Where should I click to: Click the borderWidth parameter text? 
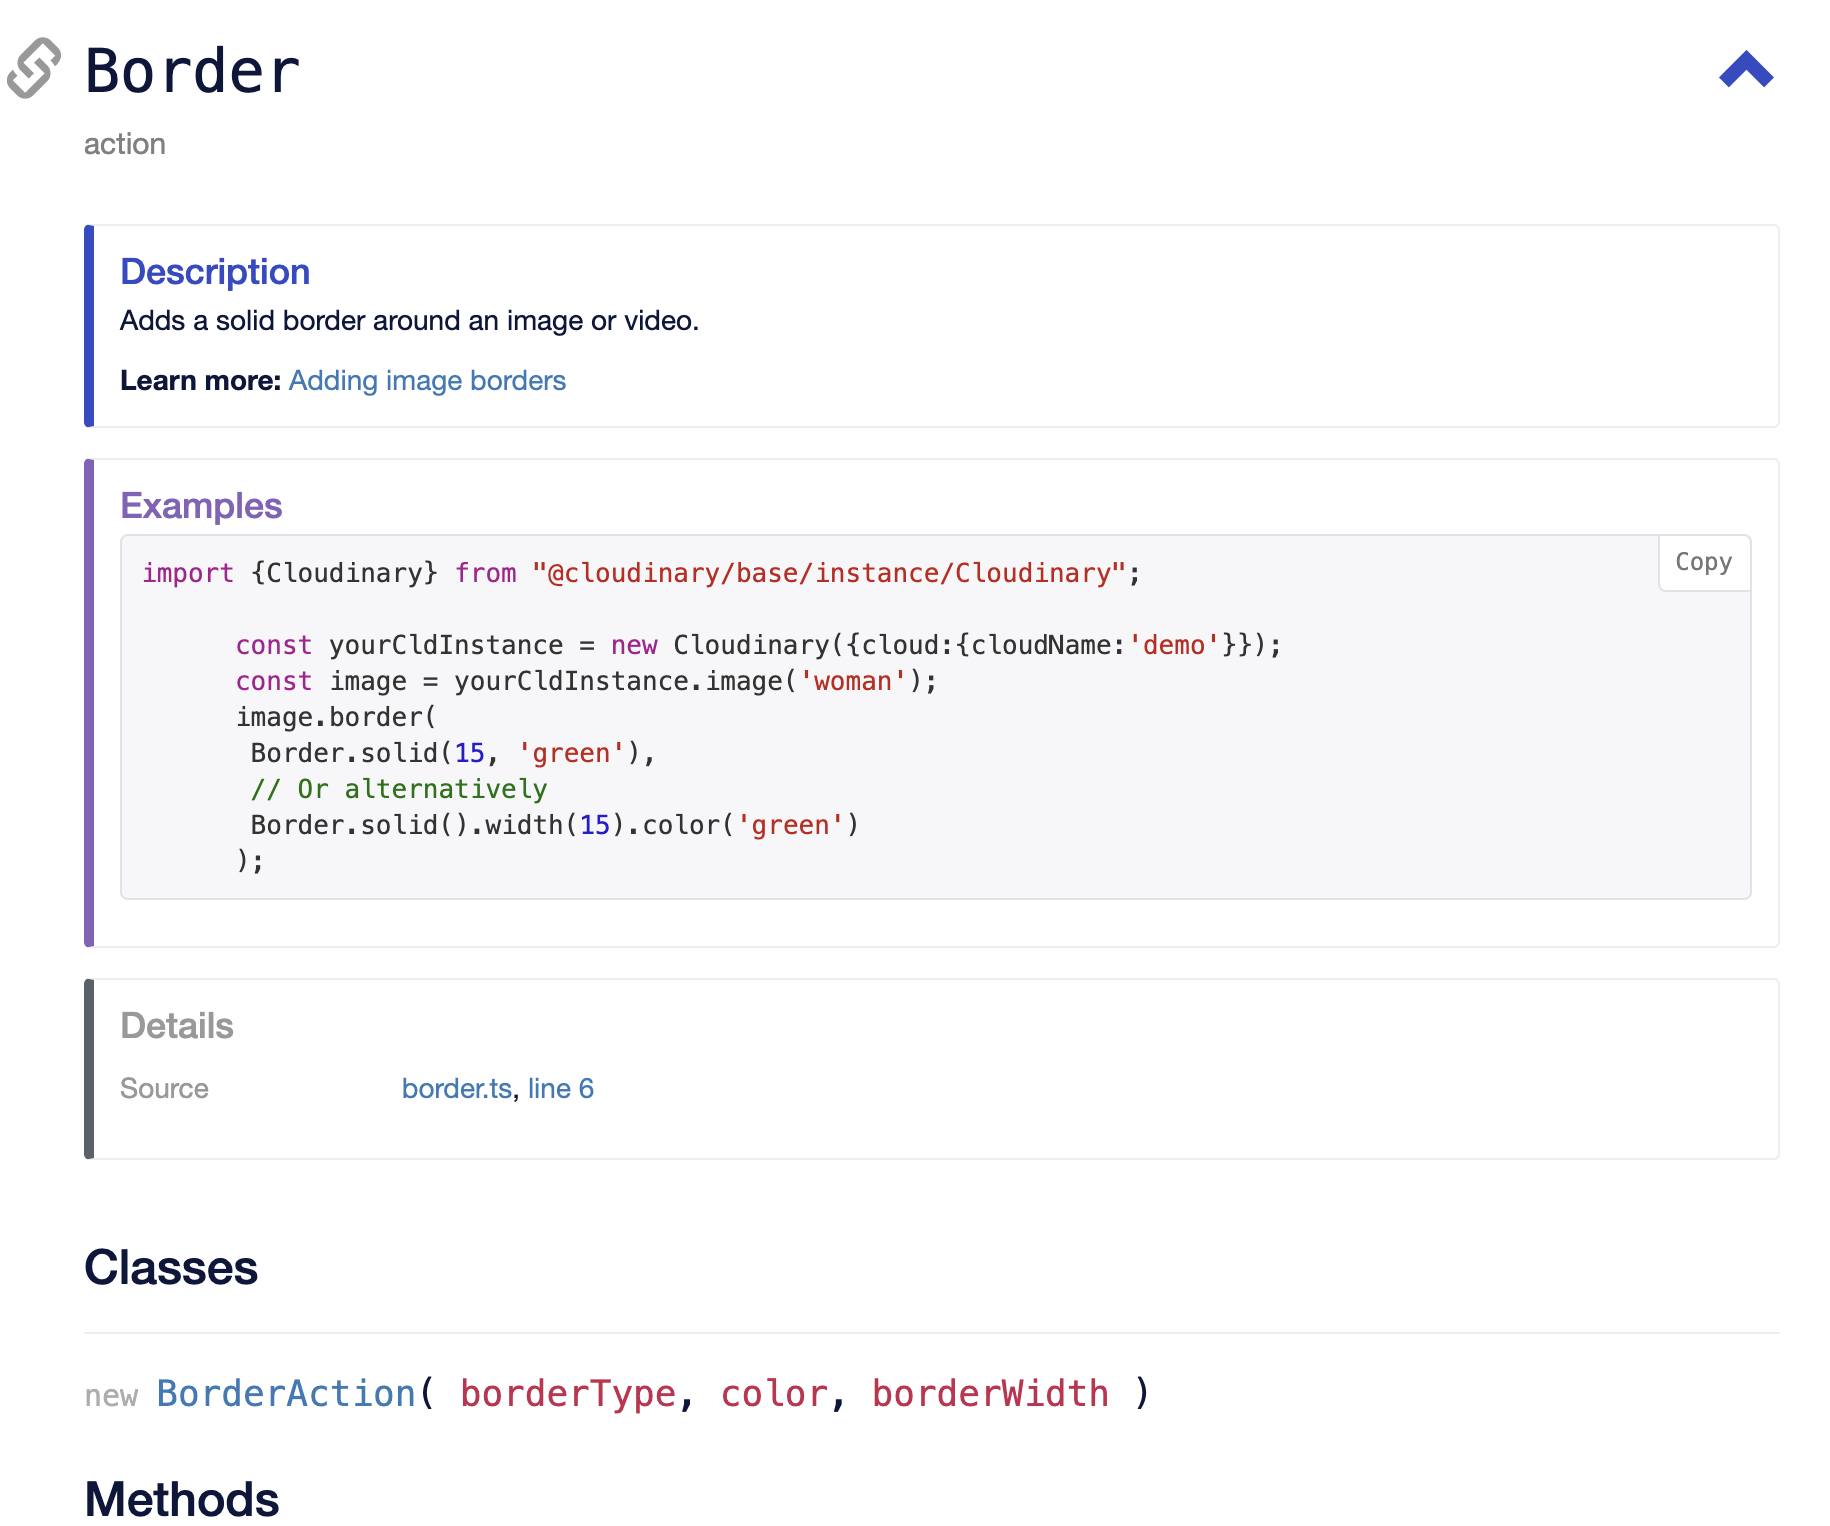(990, 1393)
